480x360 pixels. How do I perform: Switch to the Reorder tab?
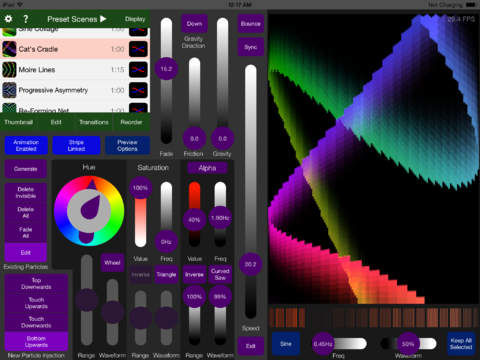(131, 122)
